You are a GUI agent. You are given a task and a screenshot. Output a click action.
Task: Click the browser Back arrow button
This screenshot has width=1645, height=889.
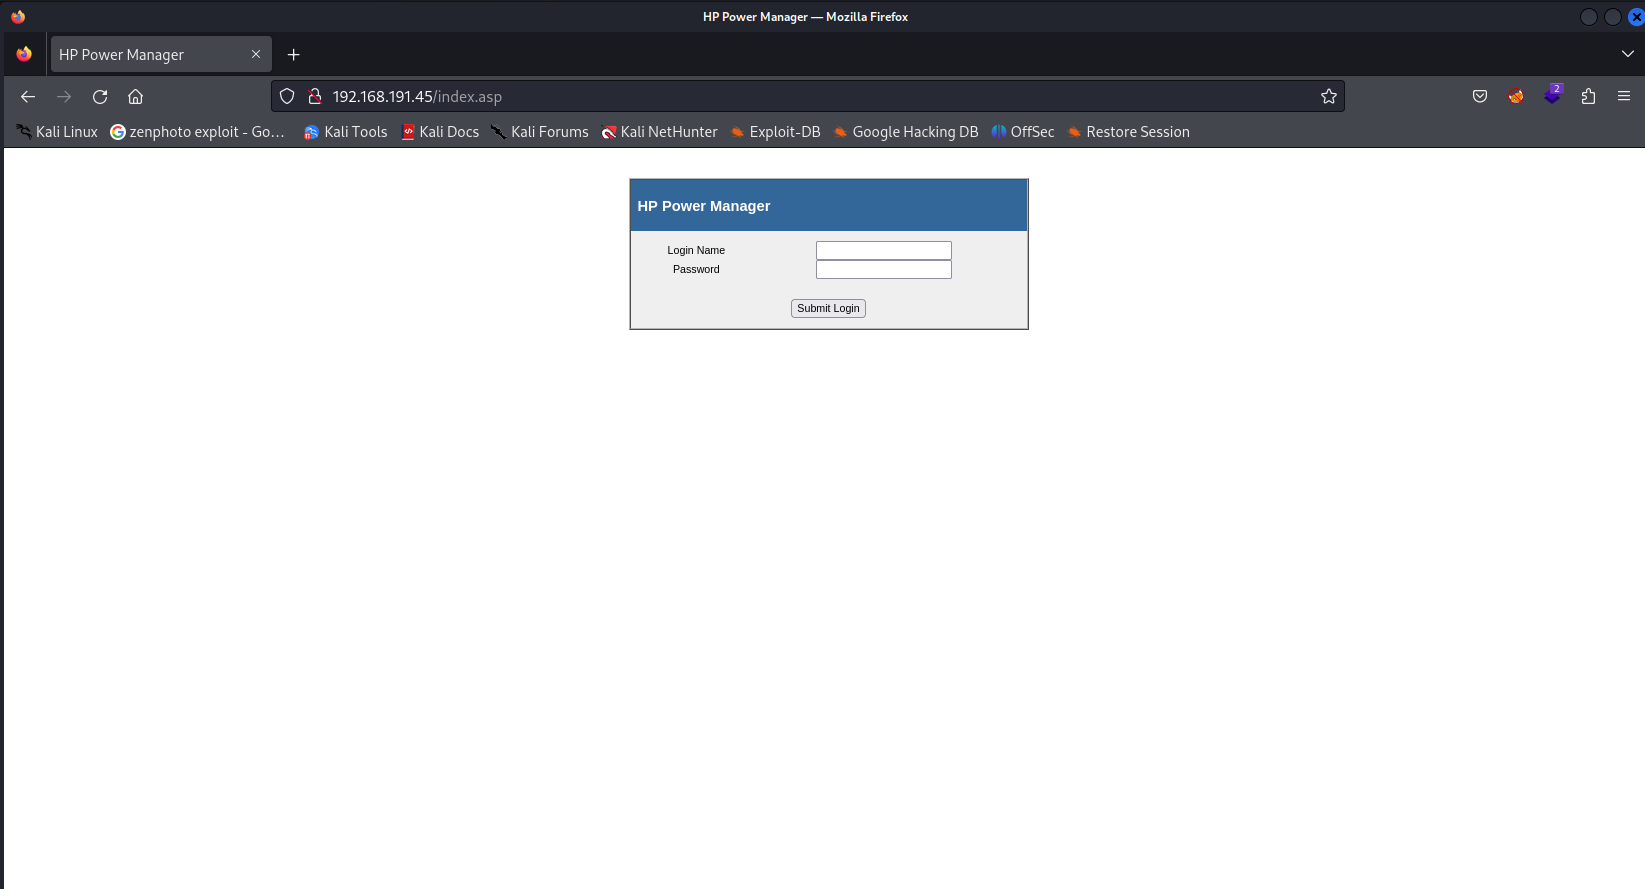[28, 97]
